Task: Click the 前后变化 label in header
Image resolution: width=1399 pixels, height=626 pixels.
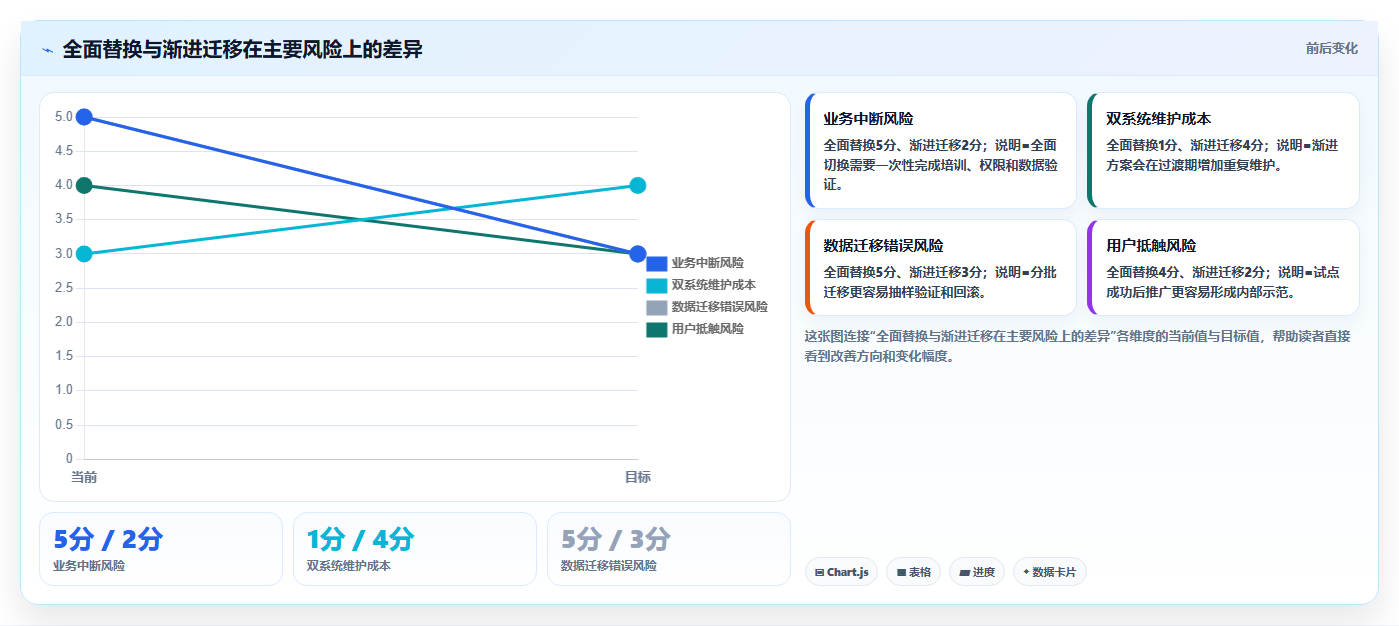Action: [x=1331, y=48]
